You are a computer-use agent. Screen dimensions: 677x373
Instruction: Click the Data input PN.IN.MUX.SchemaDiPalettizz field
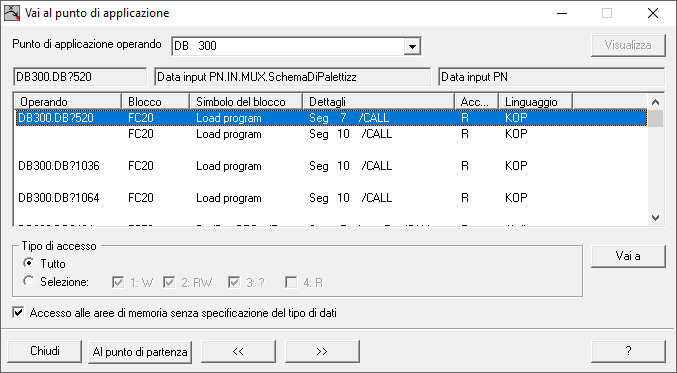pos(292,77)
